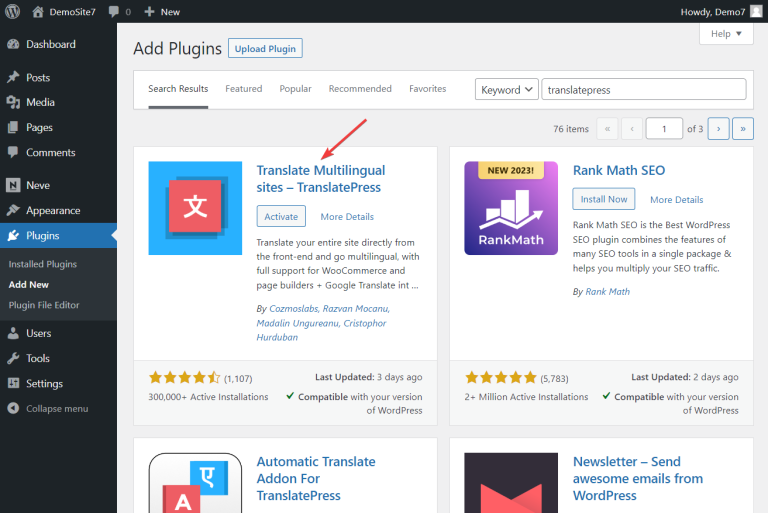Switch to the Featured tab

[243, 89]
